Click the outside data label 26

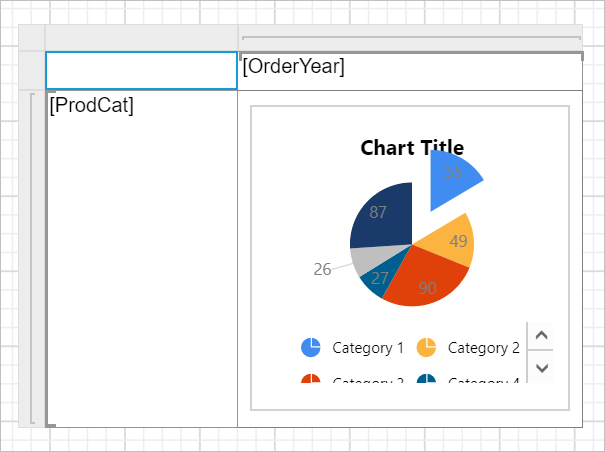pos(322,269)
